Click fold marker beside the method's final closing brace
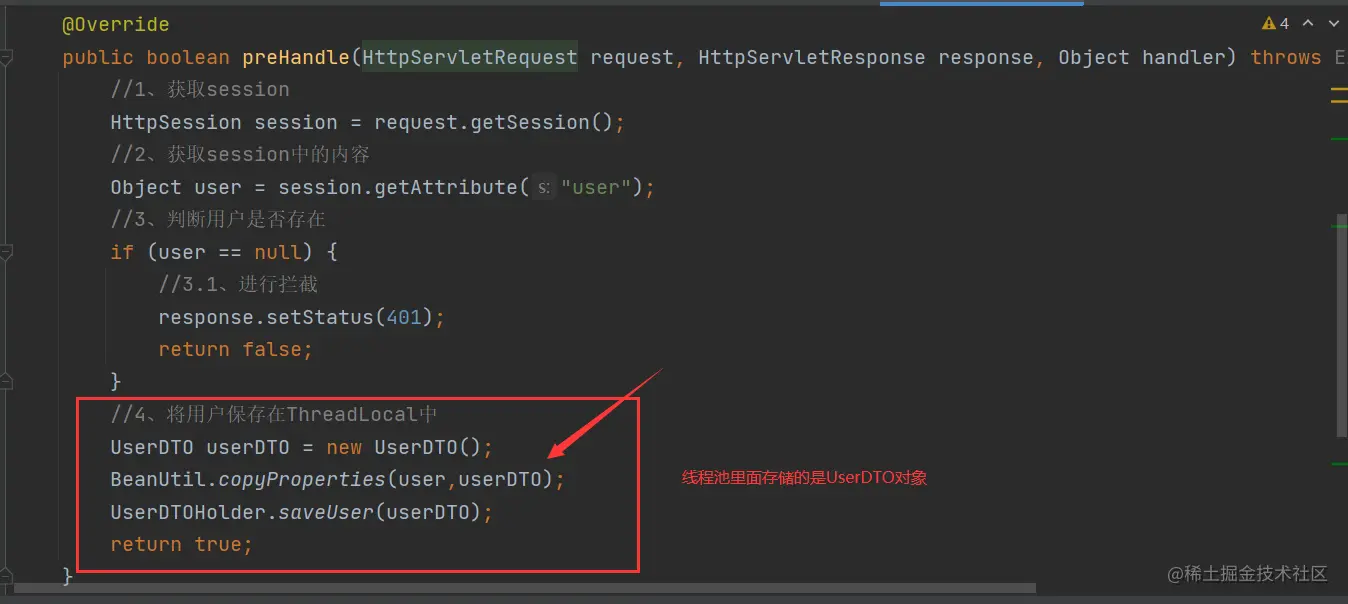The image size is (1348, 604). [7, 575]
